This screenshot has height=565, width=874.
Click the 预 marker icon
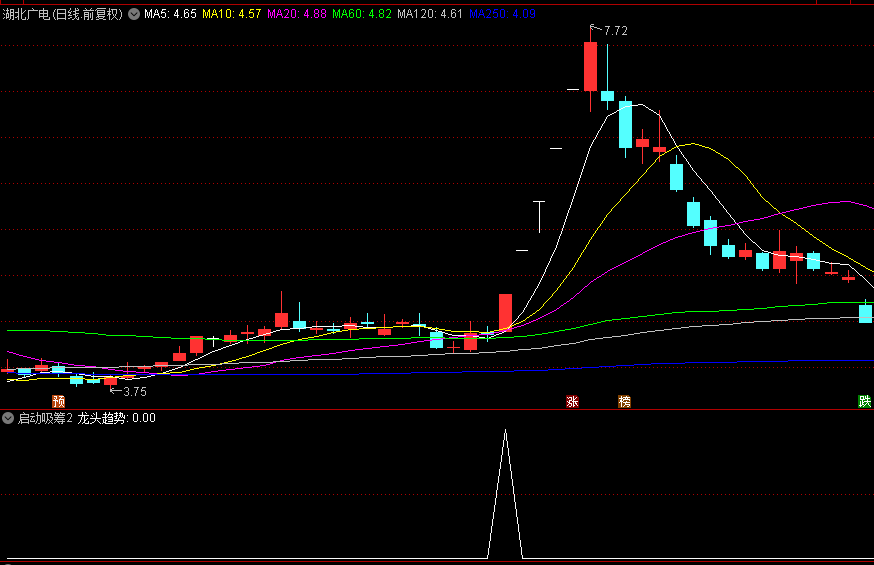pyautogui.click(x=59, y=401)
